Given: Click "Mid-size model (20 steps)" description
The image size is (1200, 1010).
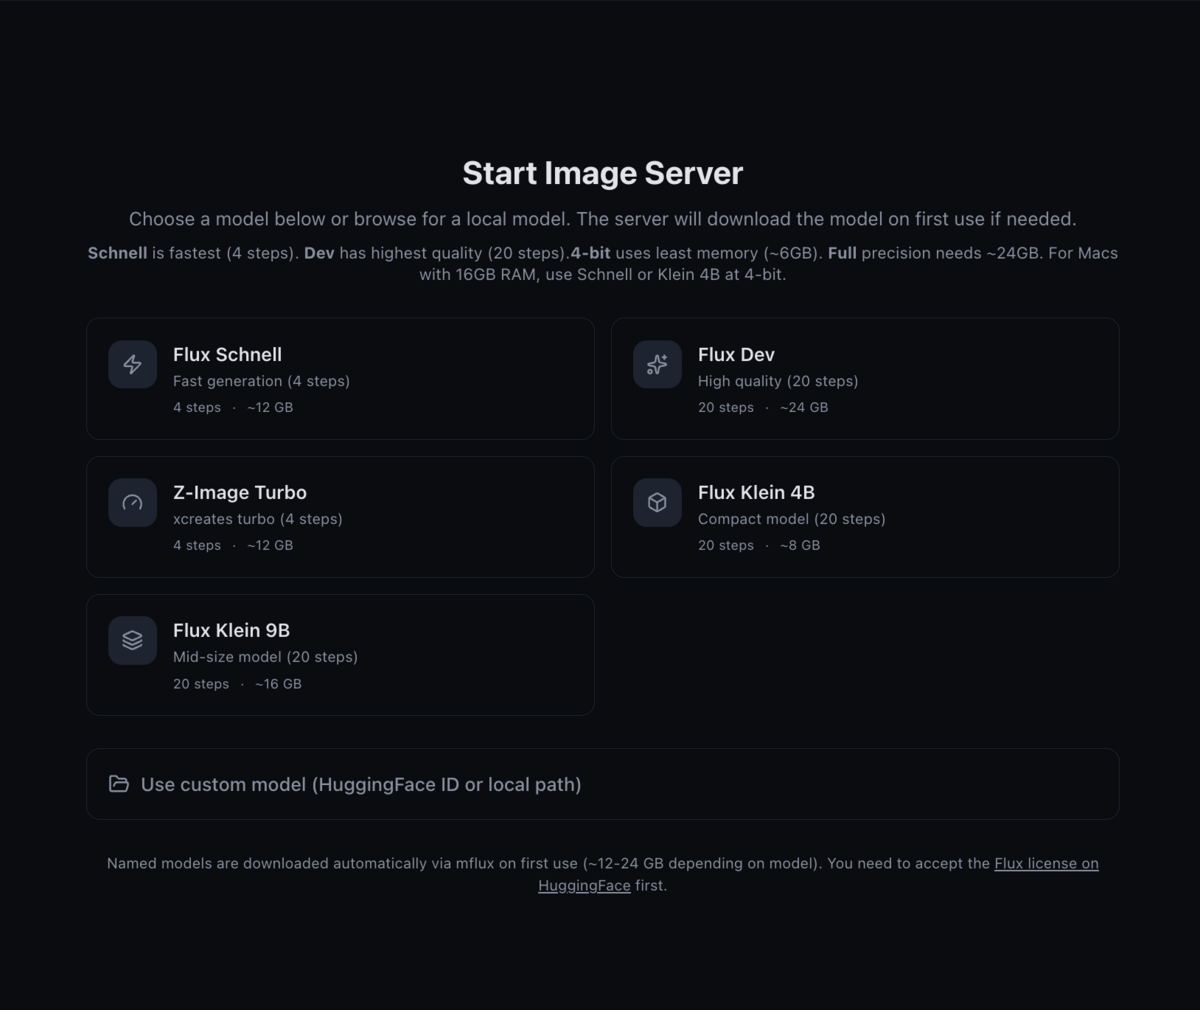Looking at the screenshot, I should tap(265, 657).
